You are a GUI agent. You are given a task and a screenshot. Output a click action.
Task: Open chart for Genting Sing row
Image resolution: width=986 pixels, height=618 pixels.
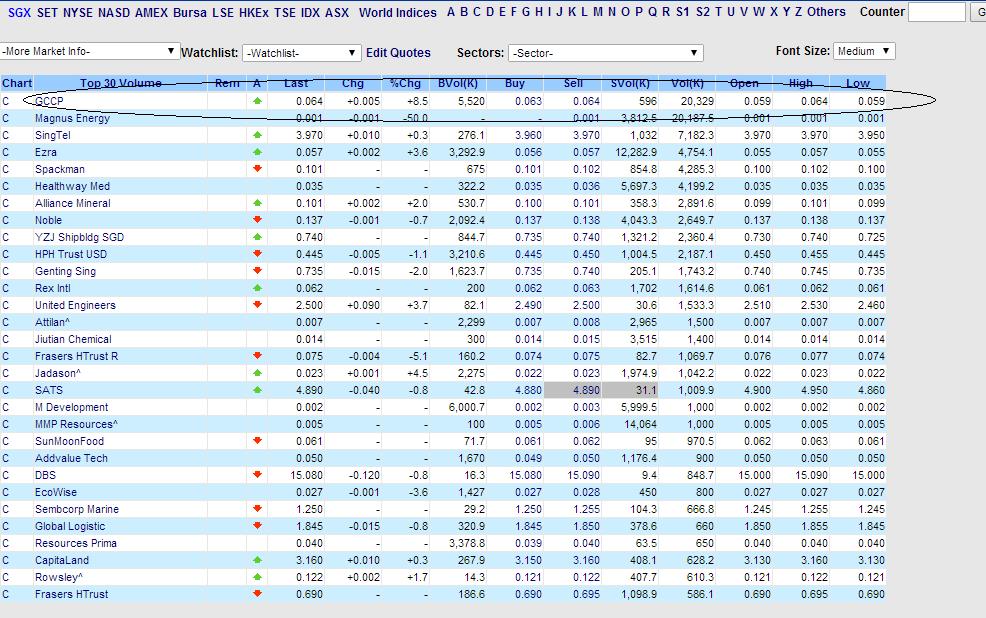(6, 271)
